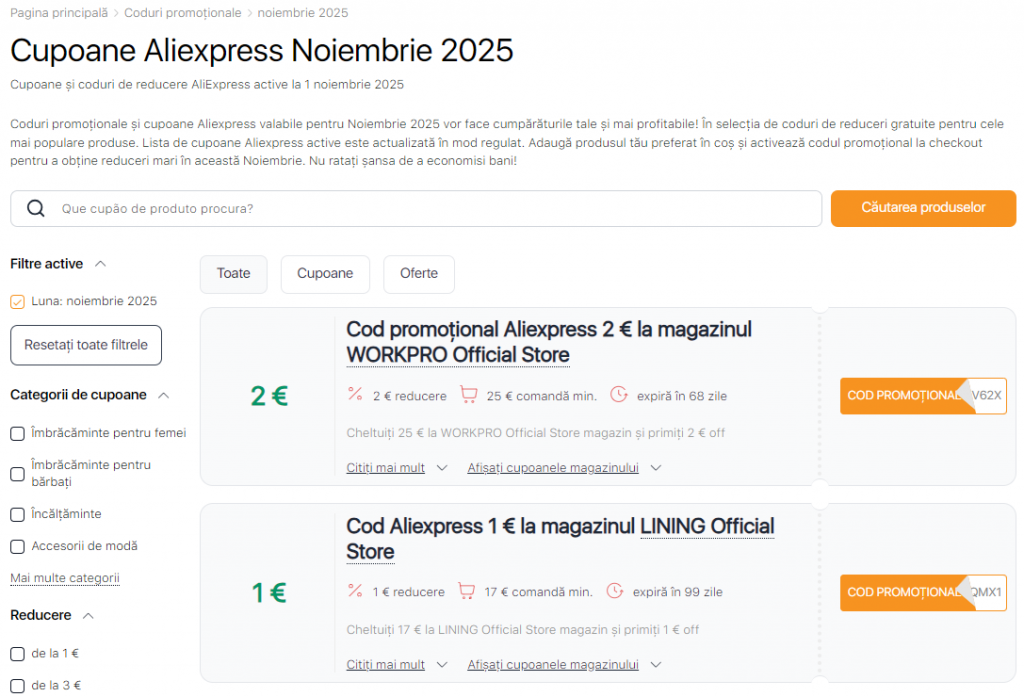Click percent discount icon in LINING coupon

354,591
